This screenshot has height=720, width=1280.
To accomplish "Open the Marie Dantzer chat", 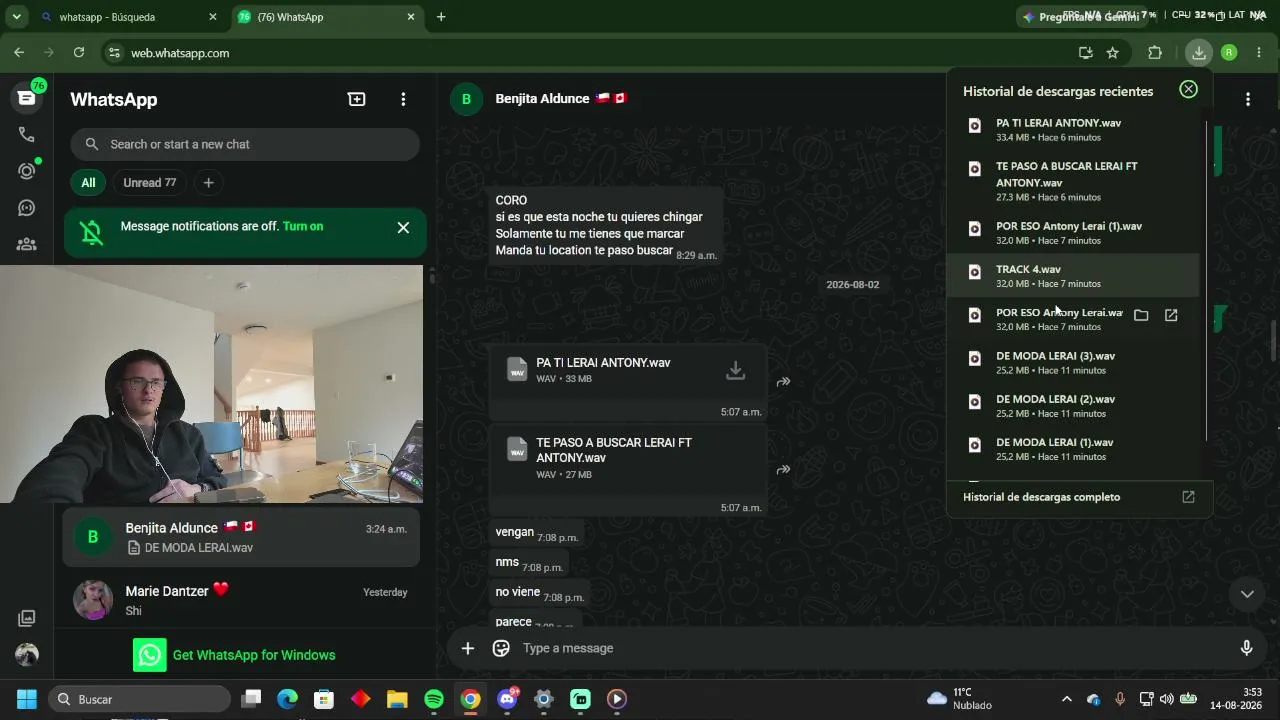I will [x=241, y=600].
